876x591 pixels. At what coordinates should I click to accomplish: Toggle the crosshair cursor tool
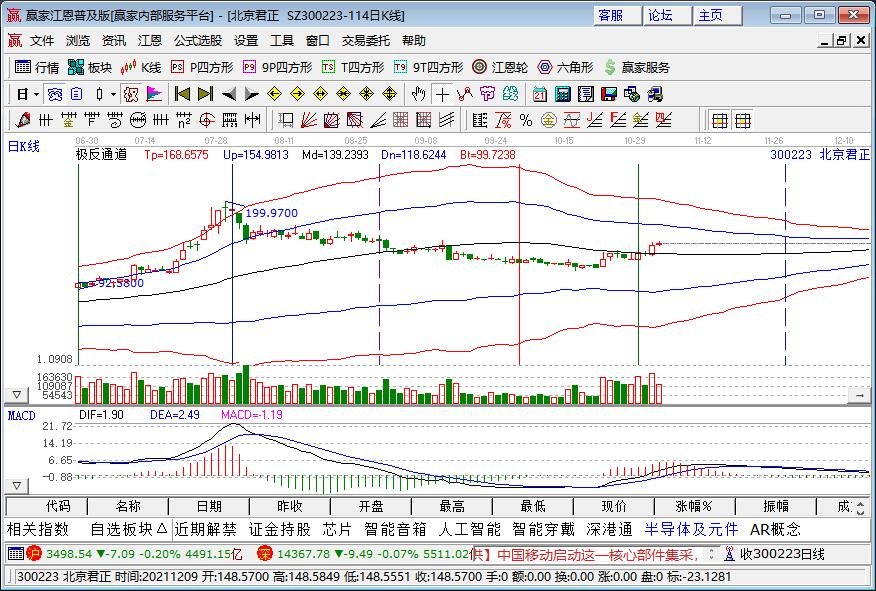pos(442,94)
